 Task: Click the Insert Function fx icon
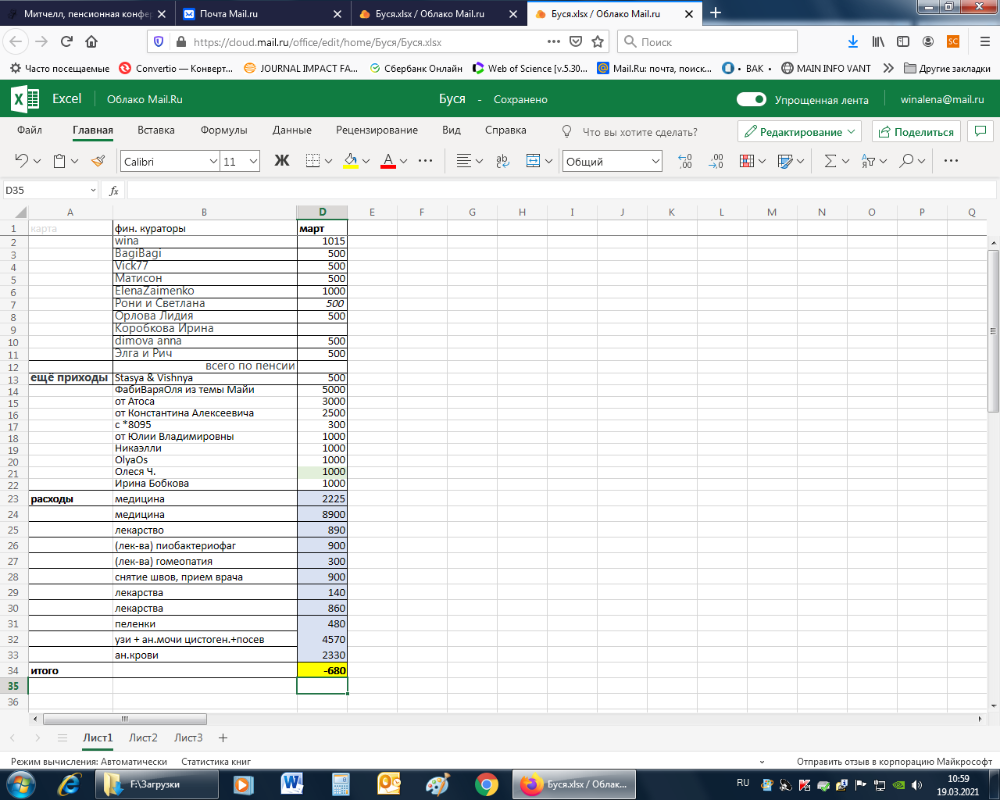click(114, 190)
